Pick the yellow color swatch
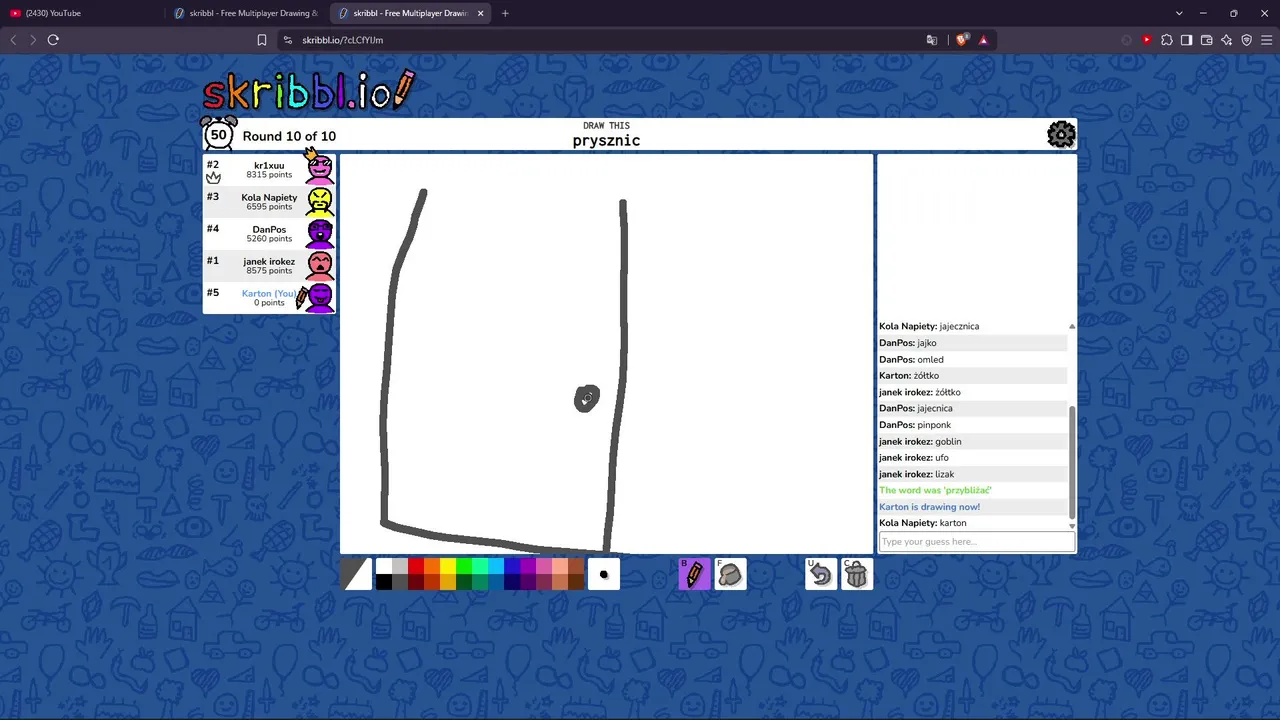 click(x=448, y=566)
